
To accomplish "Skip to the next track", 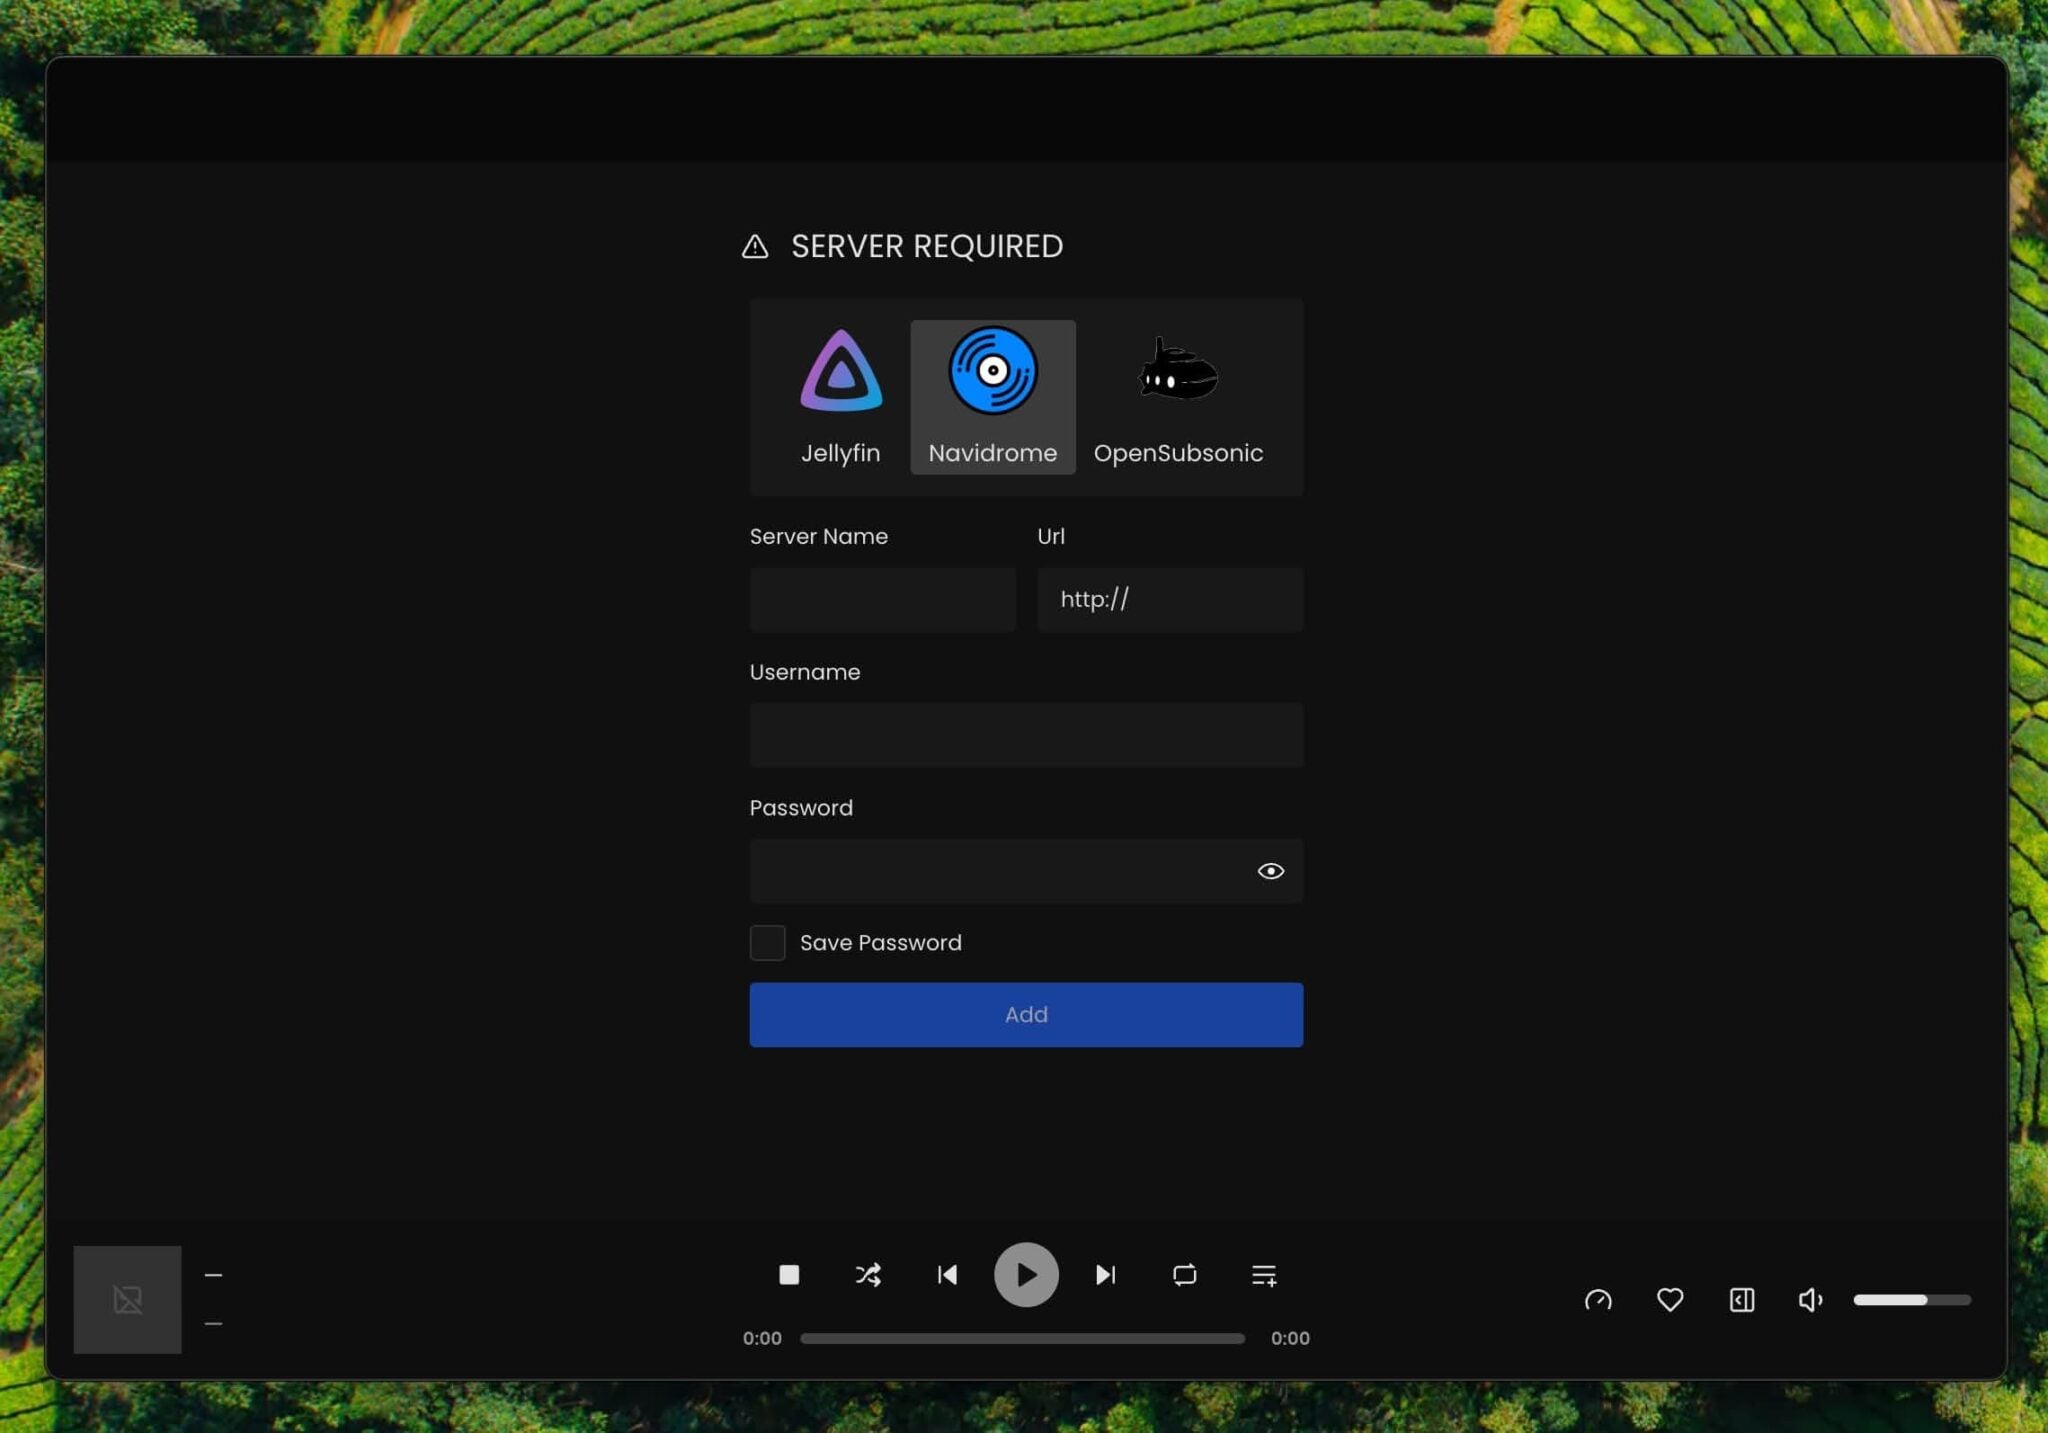I will 1103,1274.
